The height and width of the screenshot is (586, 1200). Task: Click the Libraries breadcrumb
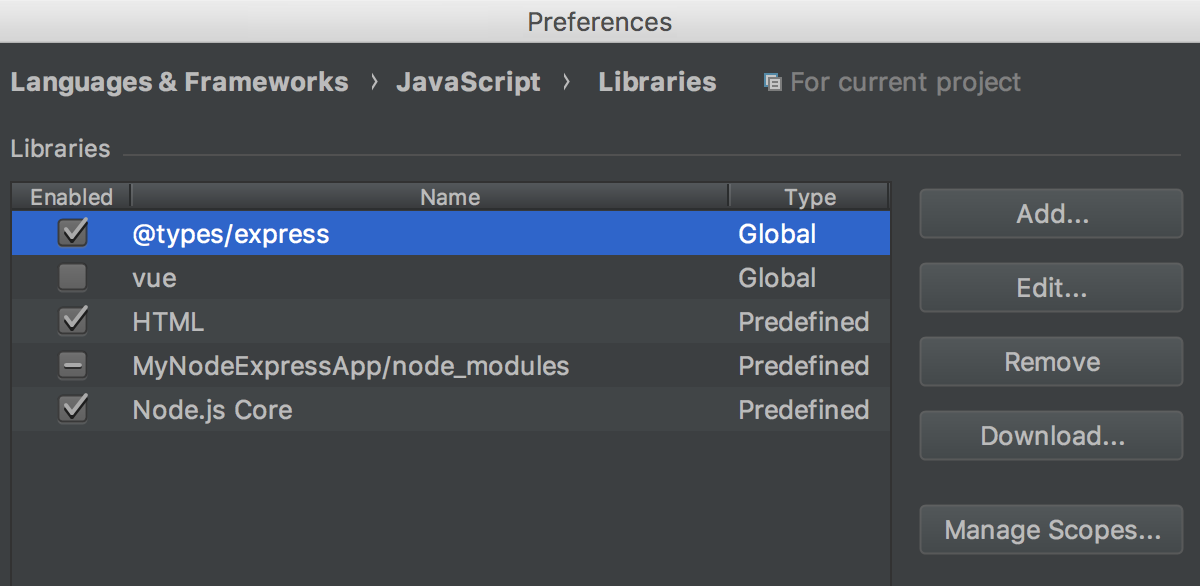pyautogui.click(x=657, y=81)
